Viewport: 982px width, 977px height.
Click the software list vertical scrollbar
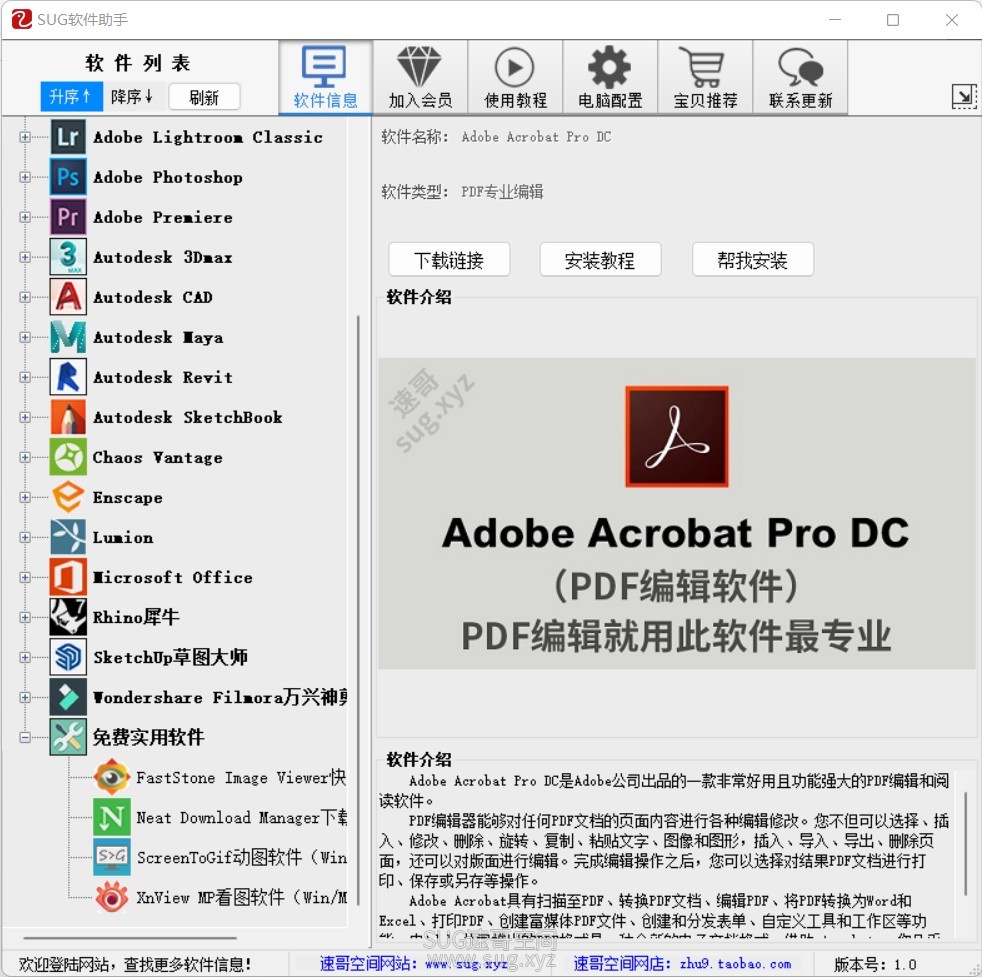358,611
